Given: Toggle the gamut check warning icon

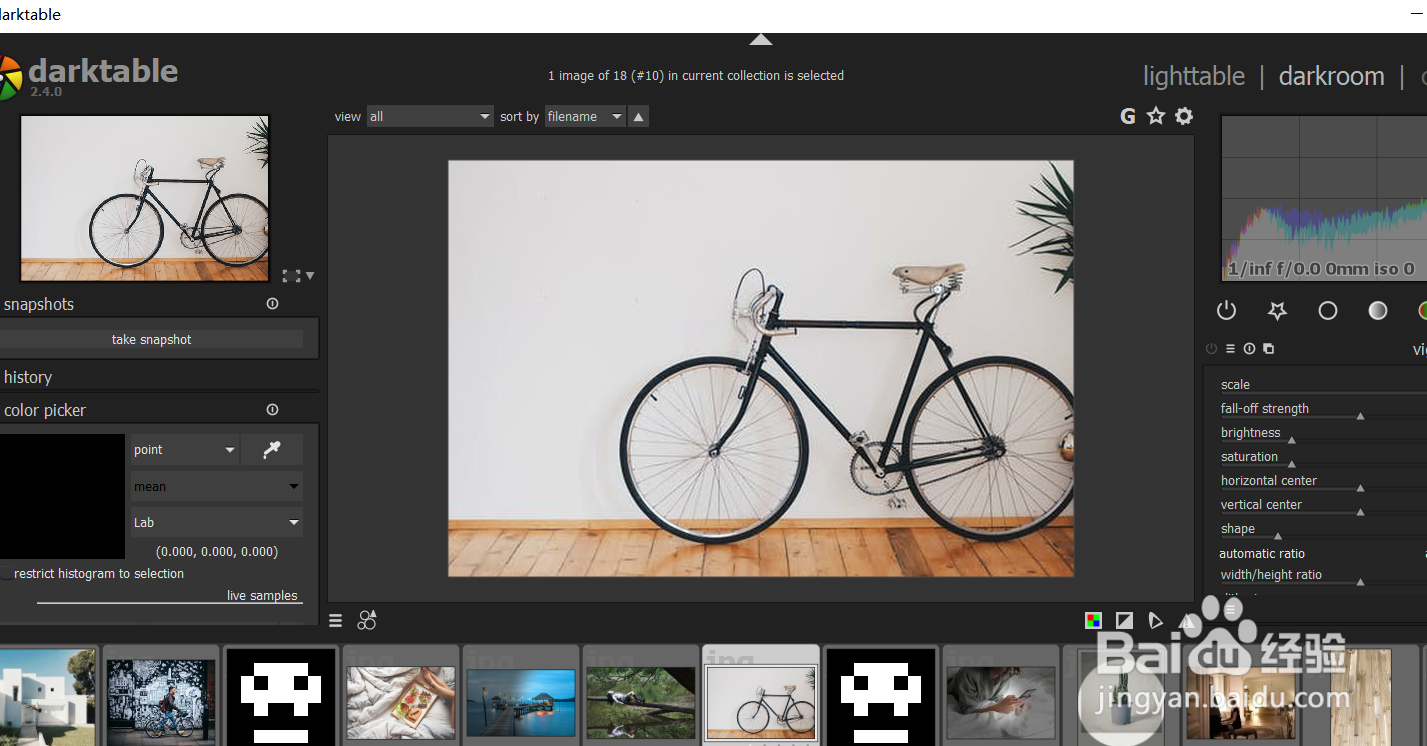Looking at the screenshot, I should coord(1187,621).
